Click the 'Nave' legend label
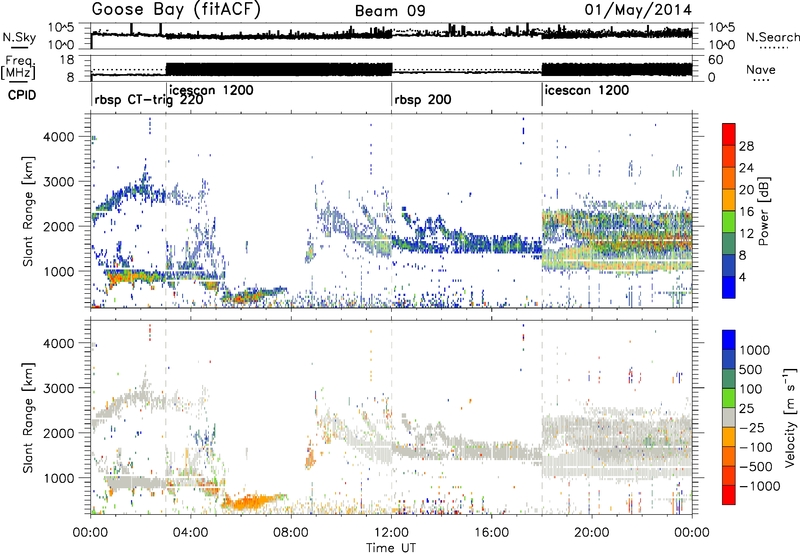 [x=761, y=69]
